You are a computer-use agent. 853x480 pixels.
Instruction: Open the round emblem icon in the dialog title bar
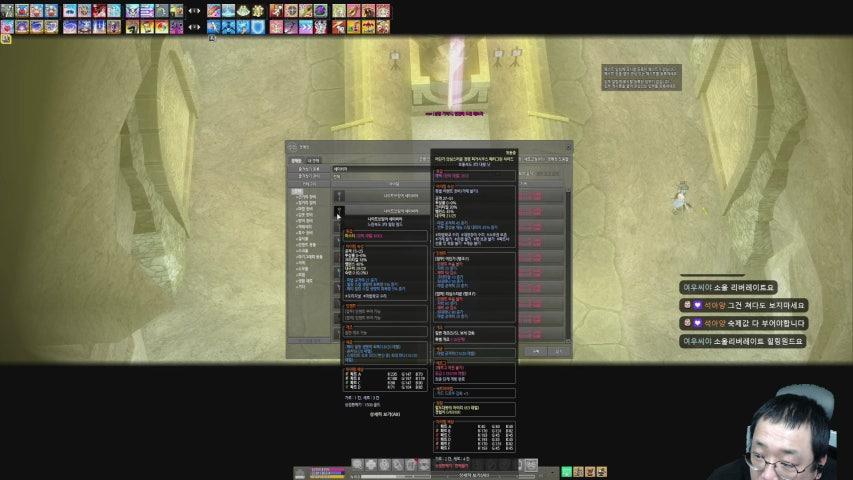(x=293, y=147)
